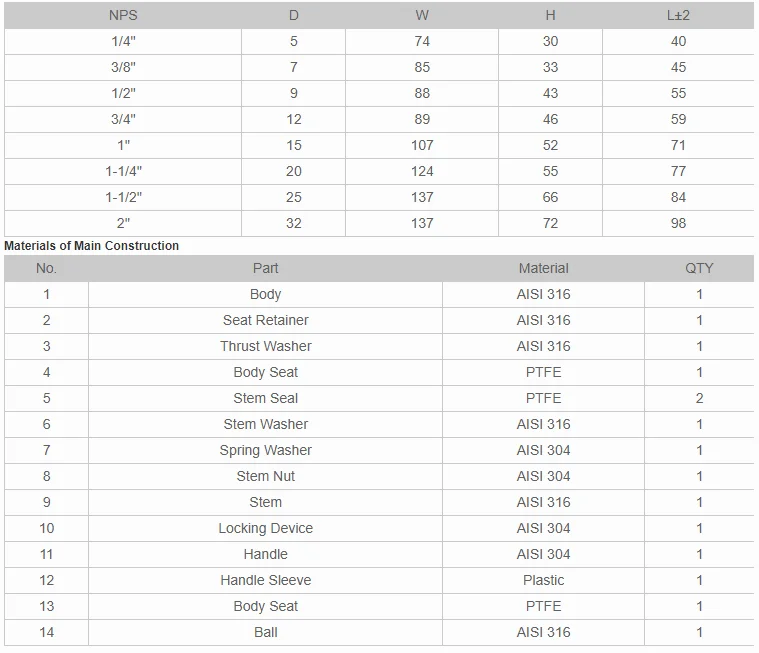Select the 1-1/4" NPS size cell
759x653 pixels.
click(x=123, y=171)
